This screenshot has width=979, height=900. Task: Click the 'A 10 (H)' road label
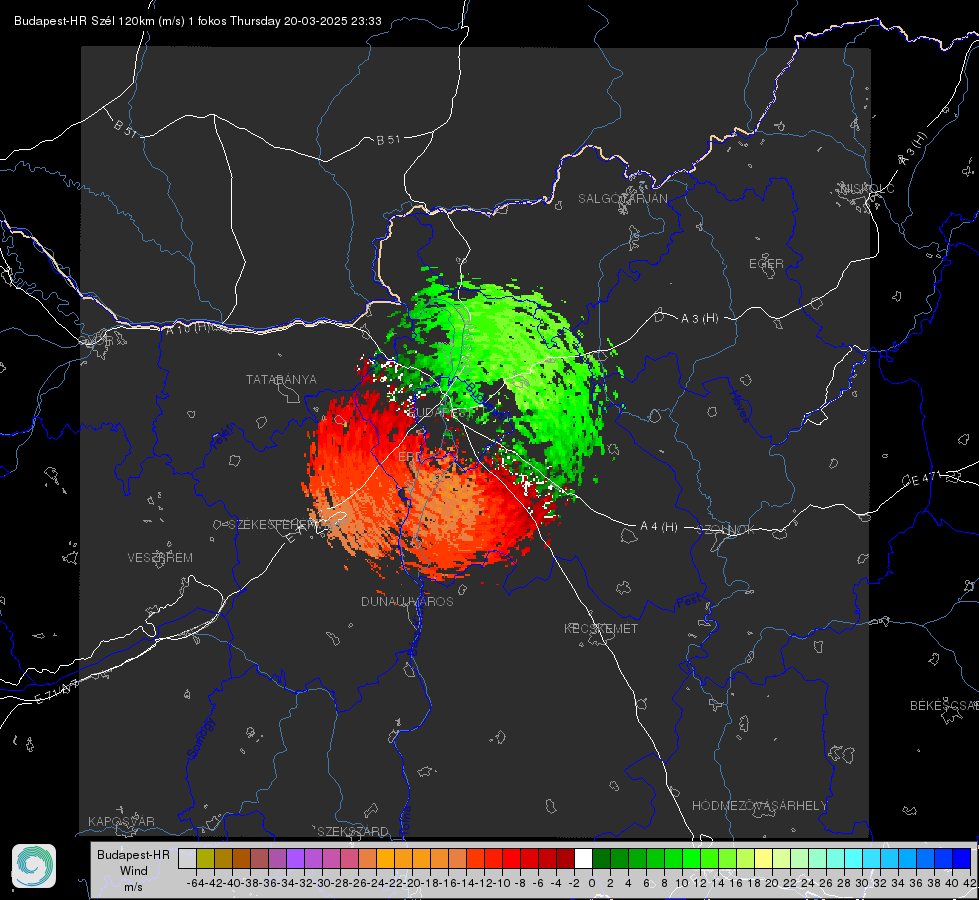tap(189, 328)
